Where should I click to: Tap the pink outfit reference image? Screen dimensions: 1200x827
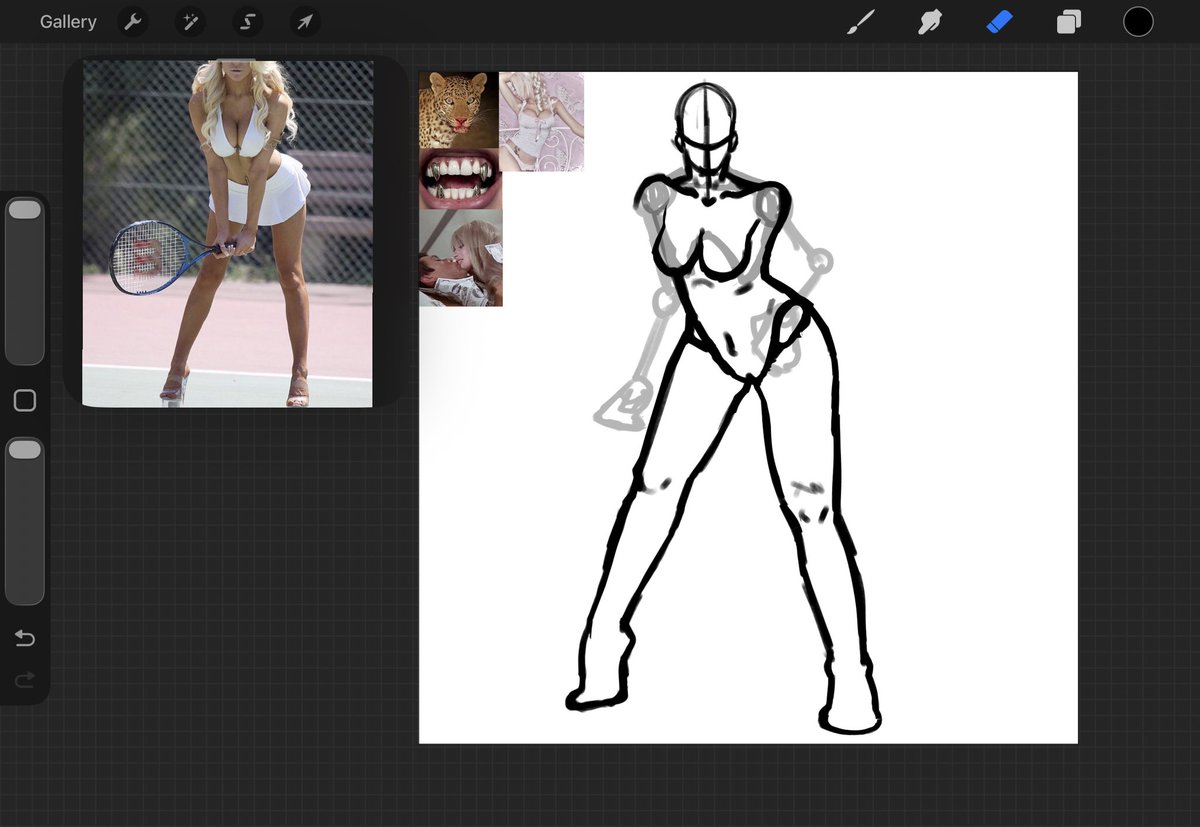pos(541,121)
